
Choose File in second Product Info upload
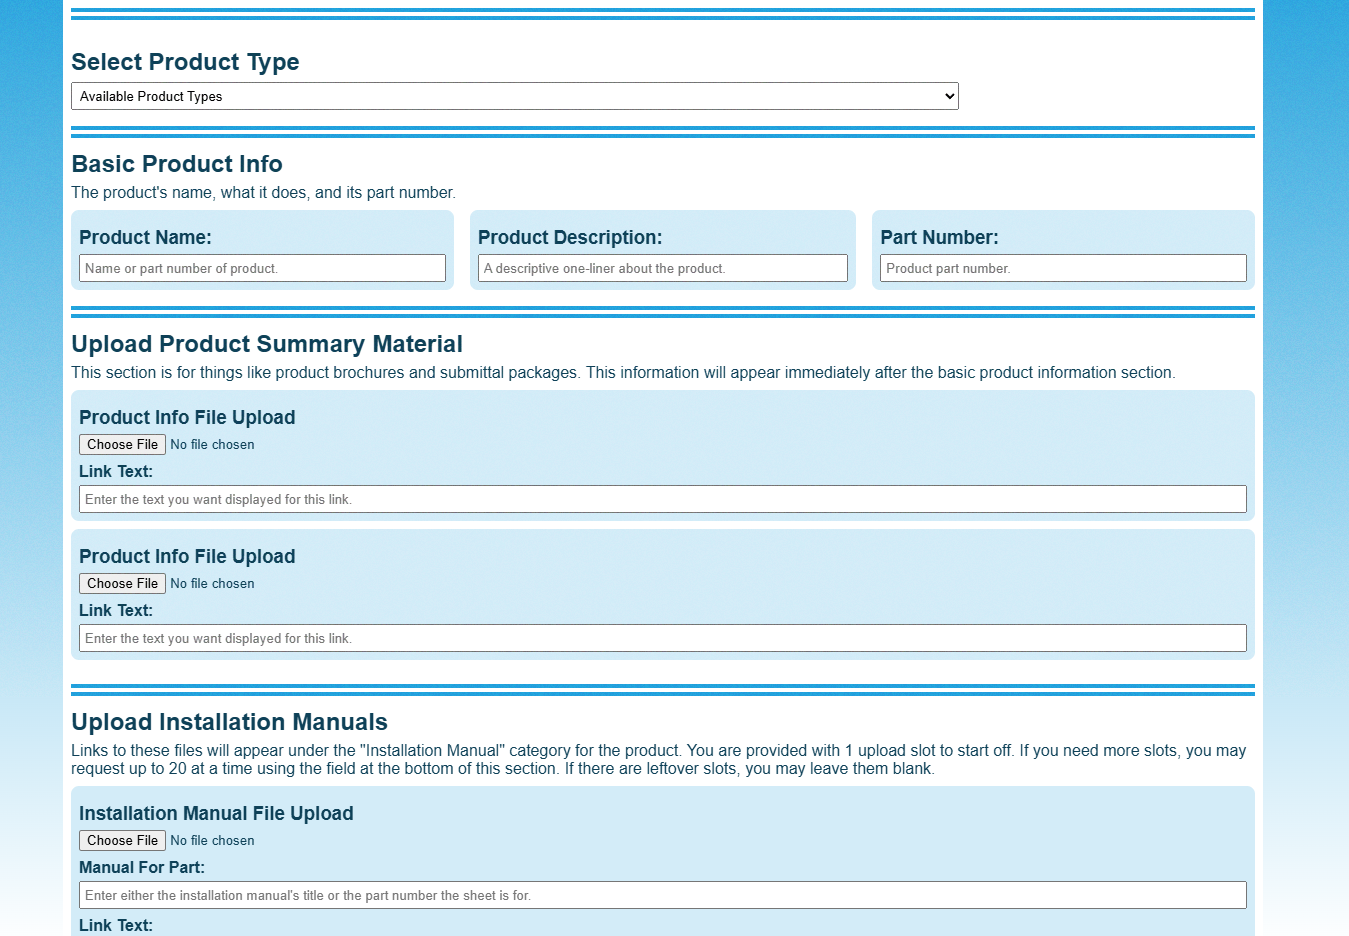pyautogui.click(x=122, y=584)
